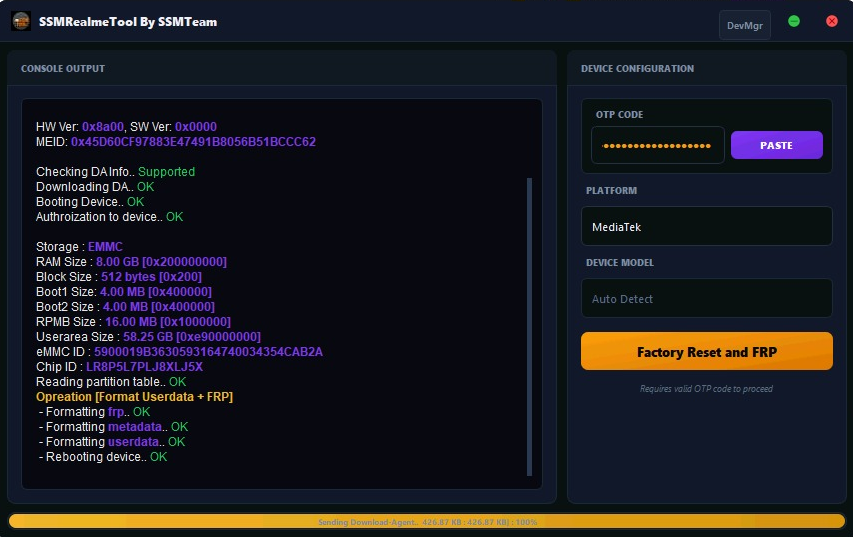Click the Block Size 512 bytes value
Image resolution: width=853 pixels, height=537 pixels.
click(x=151, y=277)
